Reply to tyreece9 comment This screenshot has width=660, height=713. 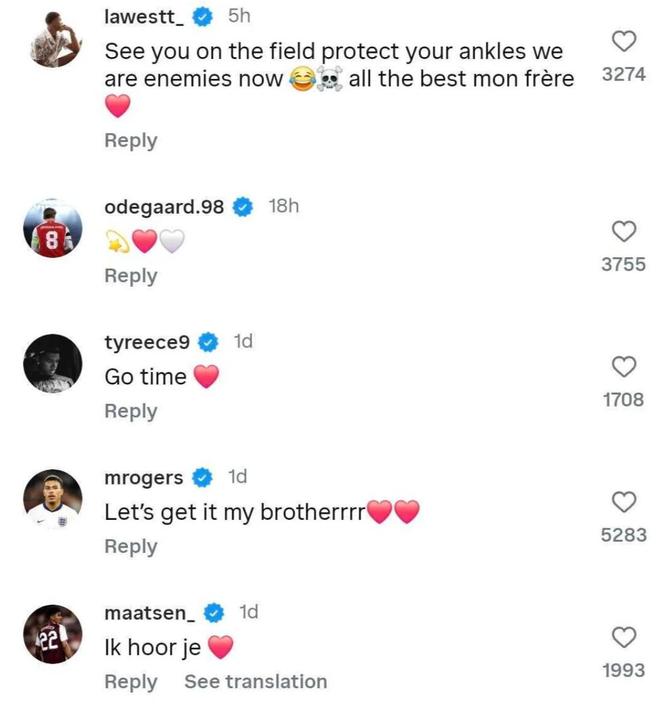(x=131, y=412)
